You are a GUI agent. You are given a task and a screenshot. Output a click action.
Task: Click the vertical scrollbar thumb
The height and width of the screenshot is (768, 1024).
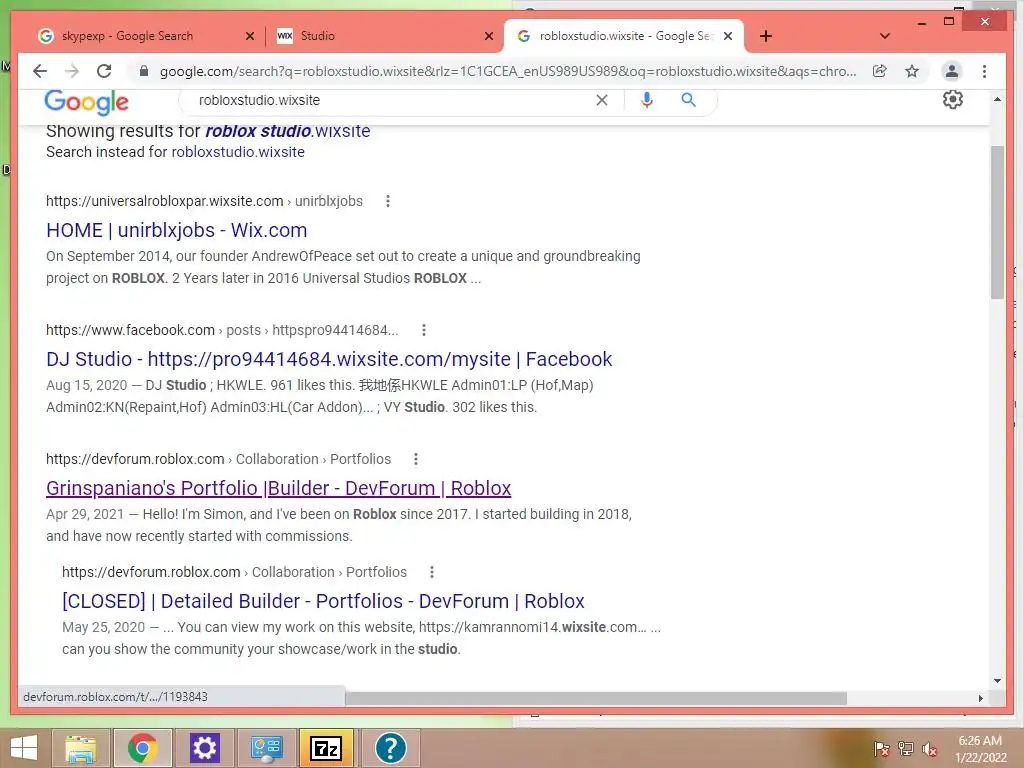[x=997, y=222]
